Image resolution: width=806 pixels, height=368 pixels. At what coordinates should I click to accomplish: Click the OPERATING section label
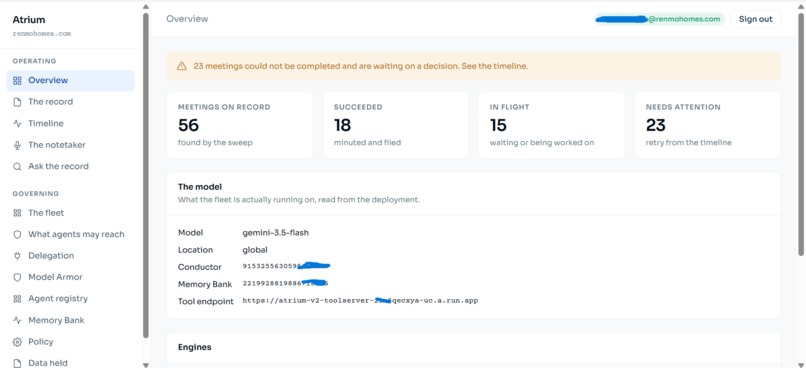tap(34, 61)
